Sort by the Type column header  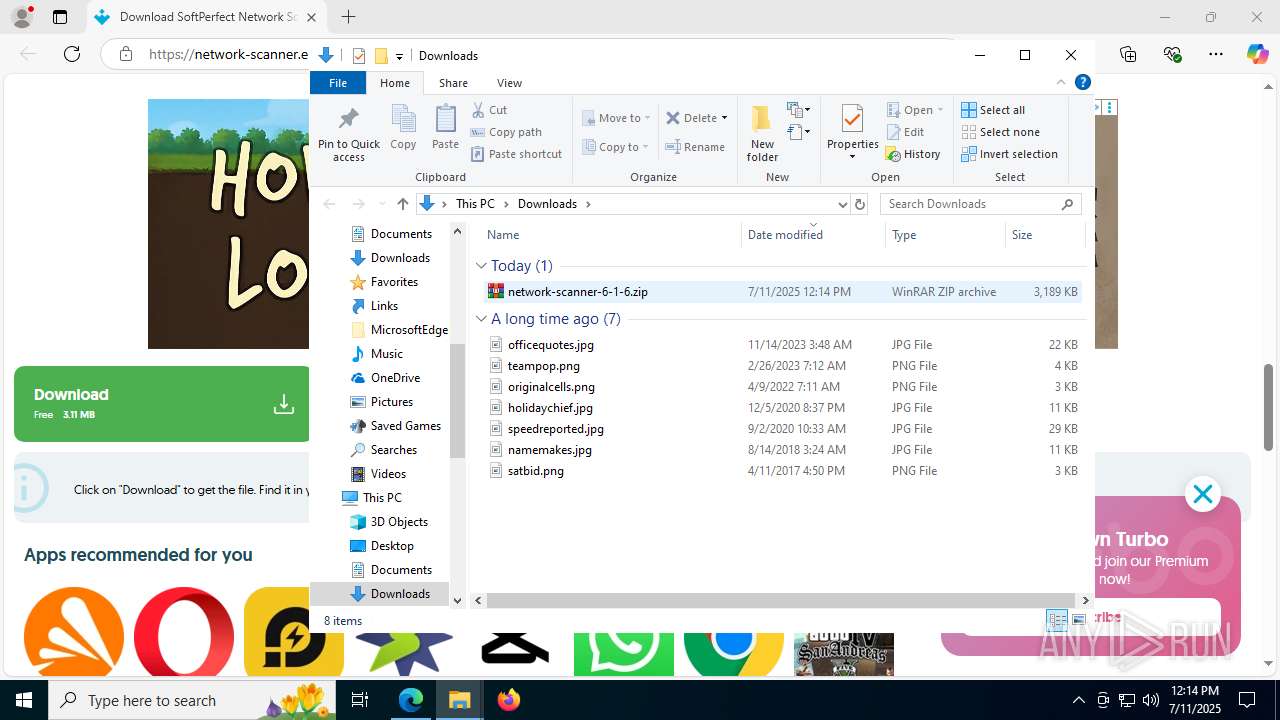(945, 235)
